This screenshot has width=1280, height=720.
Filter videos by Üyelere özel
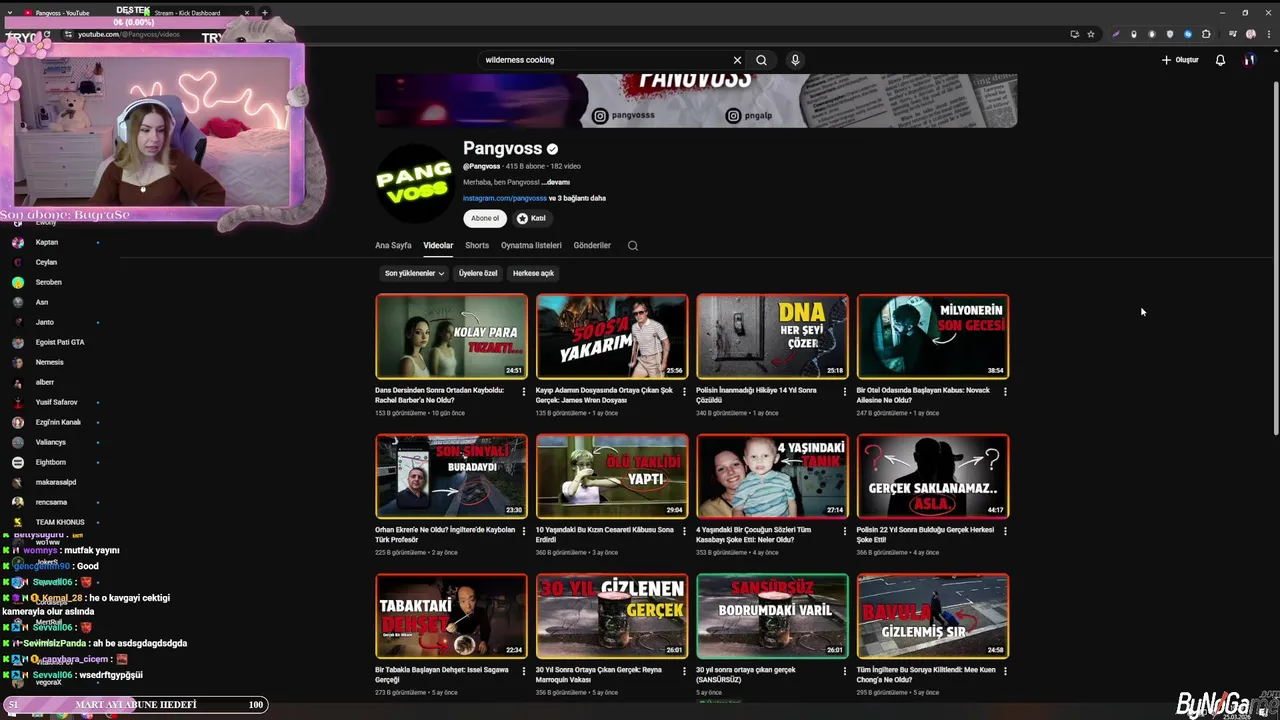pos(478,273)
